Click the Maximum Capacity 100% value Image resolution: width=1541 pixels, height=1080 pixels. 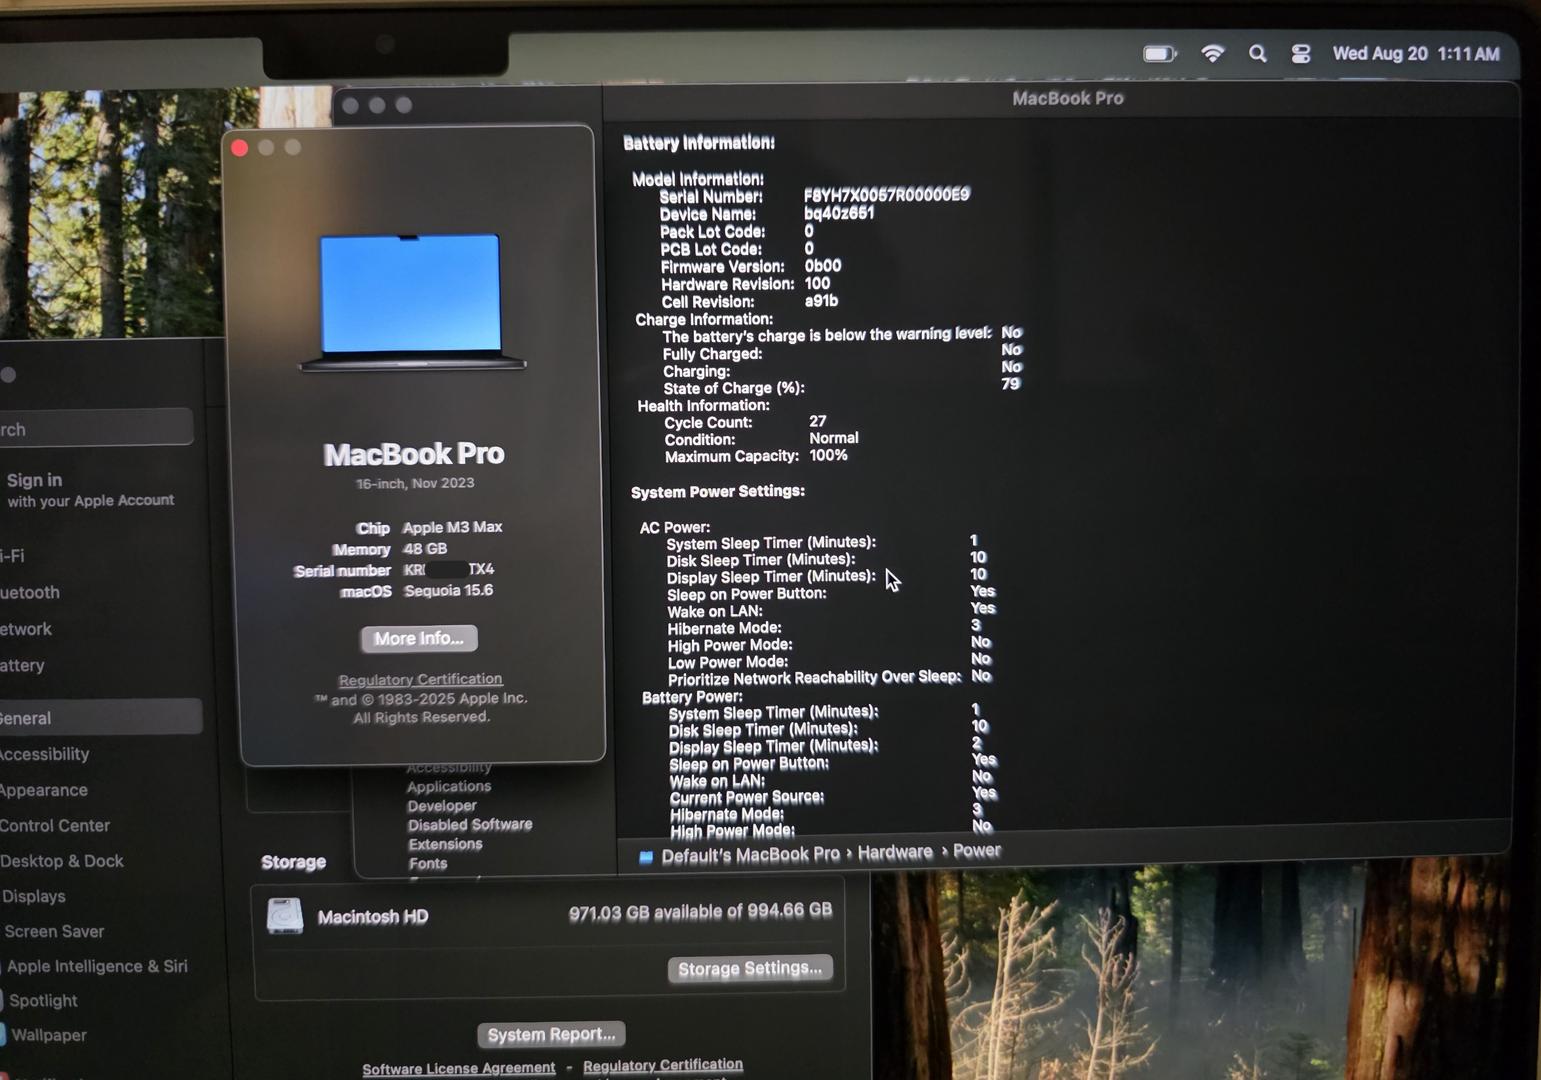coord(829,455)
